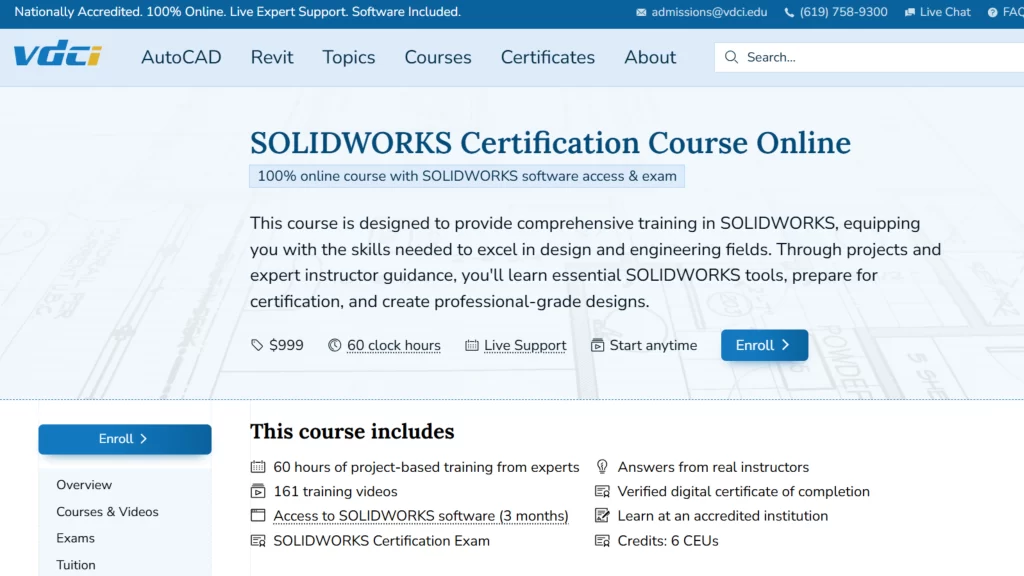The height and width of the screenshot is (576, 1024).
Task: Click the 161 training videos text
Action: [x=335, y=491]
